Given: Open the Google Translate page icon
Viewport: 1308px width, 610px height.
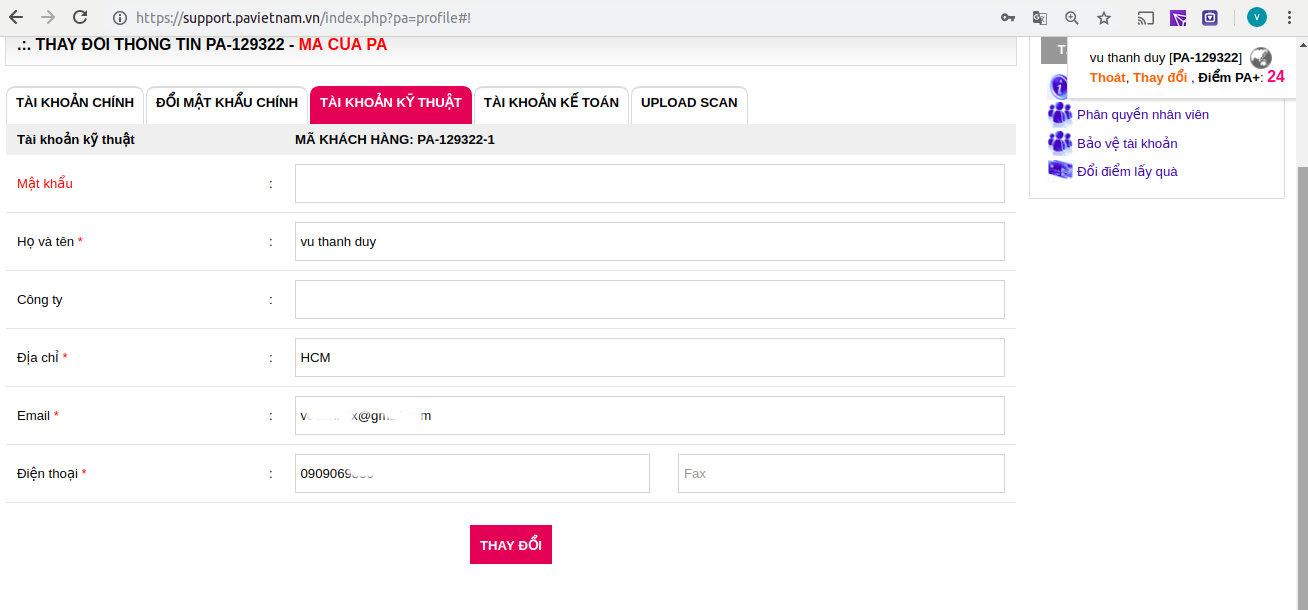Looking at the screenshot, I should click(x=1040, y=18).
